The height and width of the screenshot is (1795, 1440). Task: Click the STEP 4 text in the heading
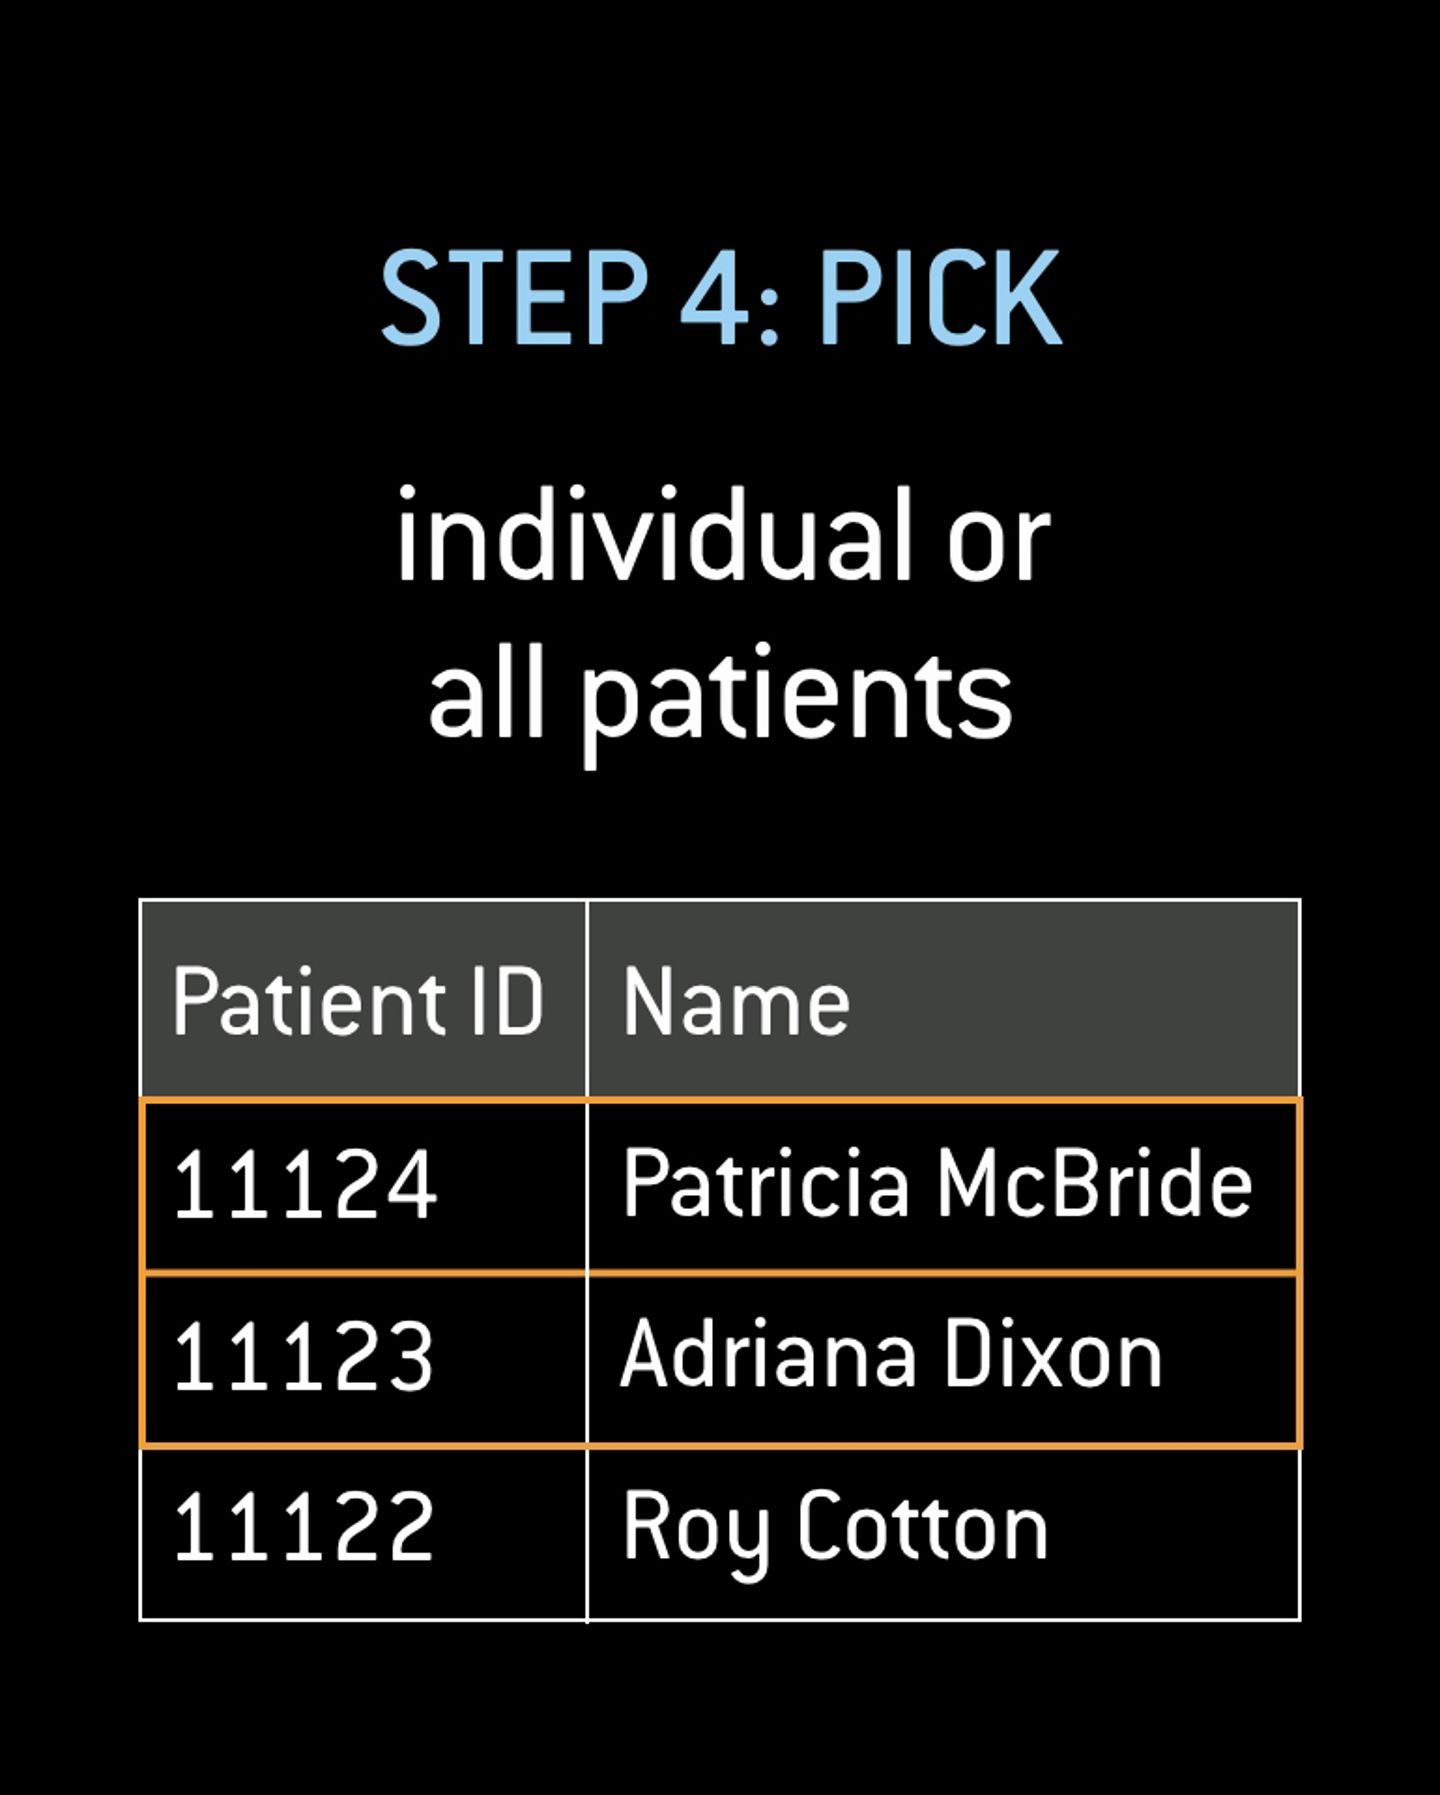[x=565, y=298]
